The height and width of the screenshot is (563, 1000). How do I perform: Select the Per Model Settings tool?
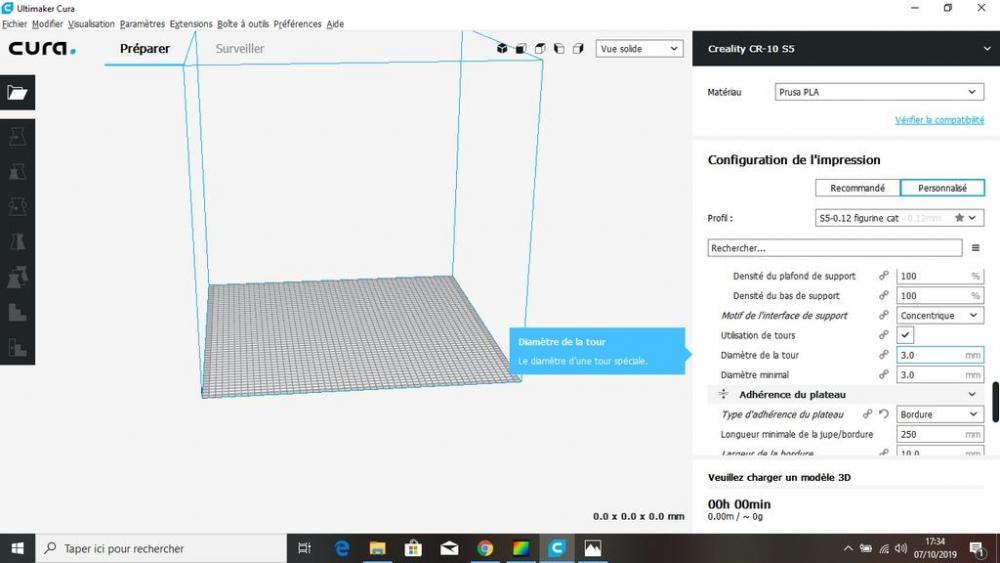tap(17, 277)
